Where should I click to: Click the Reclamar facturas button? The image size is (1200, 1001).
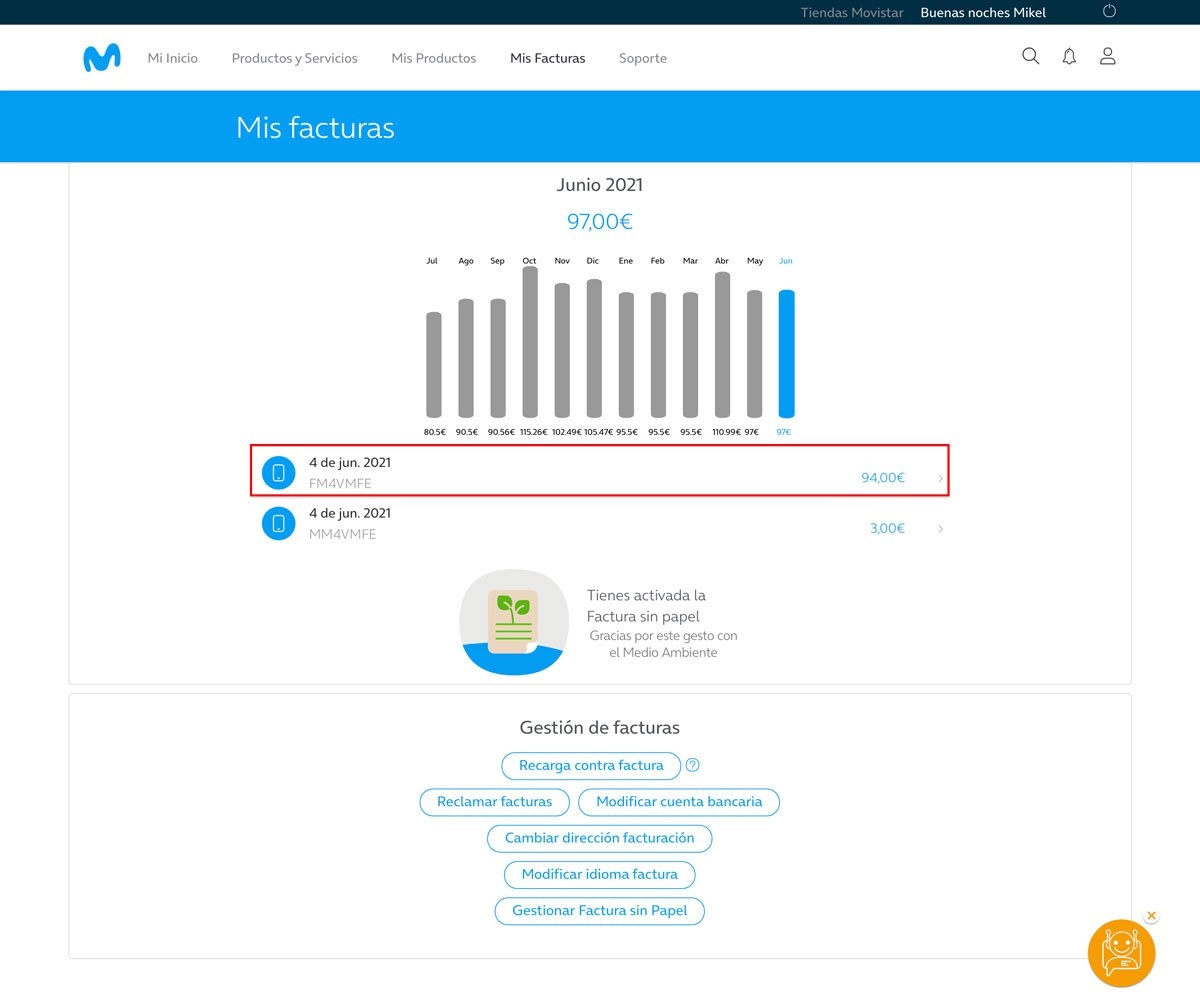pos(494,802)
